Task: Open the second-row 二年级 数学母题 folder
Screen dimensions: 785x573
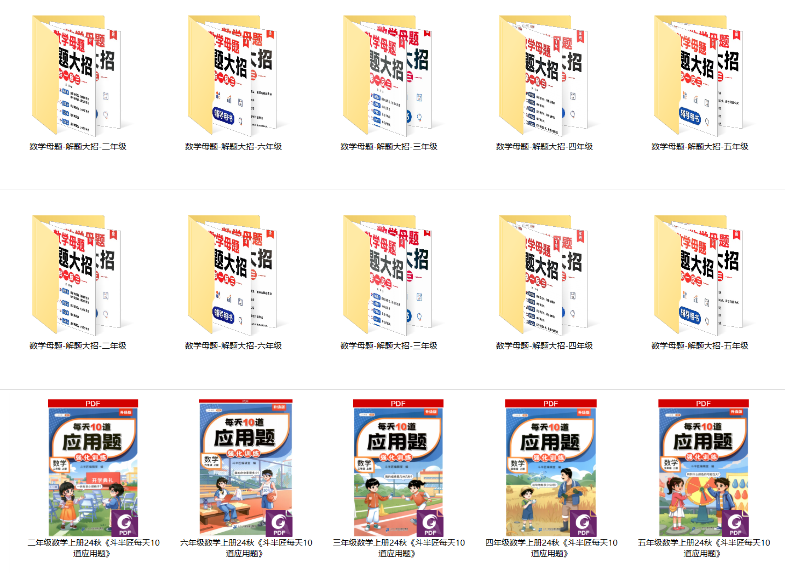Action: (77, 272)
